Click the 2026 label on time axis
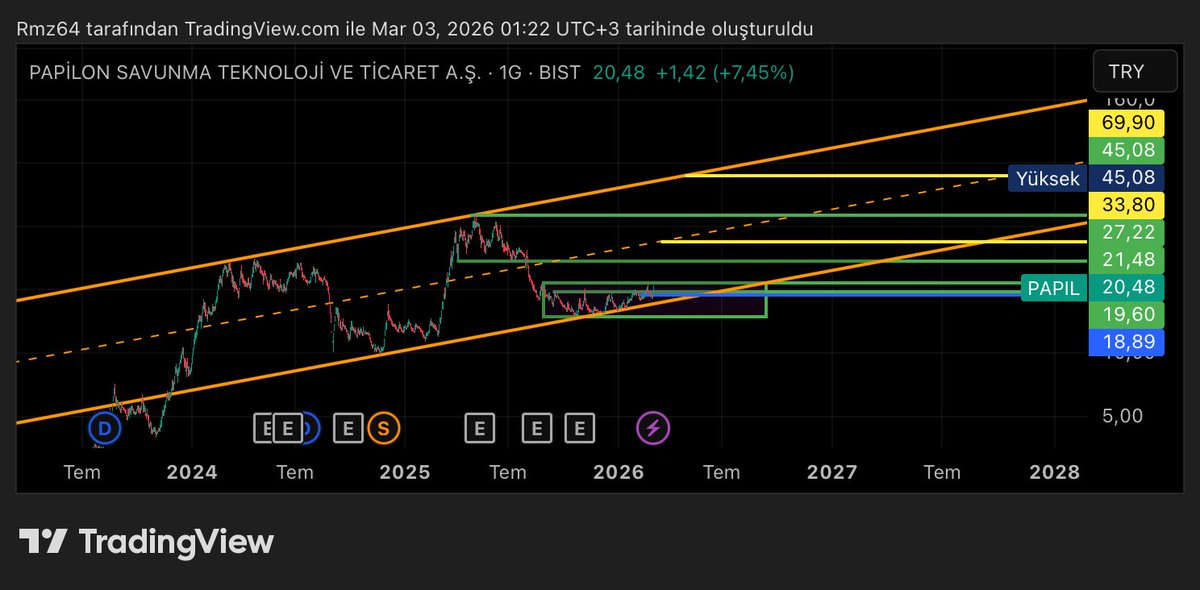Screen dimensions: 1200x590 pyautogui.click(x=618, y=472)
